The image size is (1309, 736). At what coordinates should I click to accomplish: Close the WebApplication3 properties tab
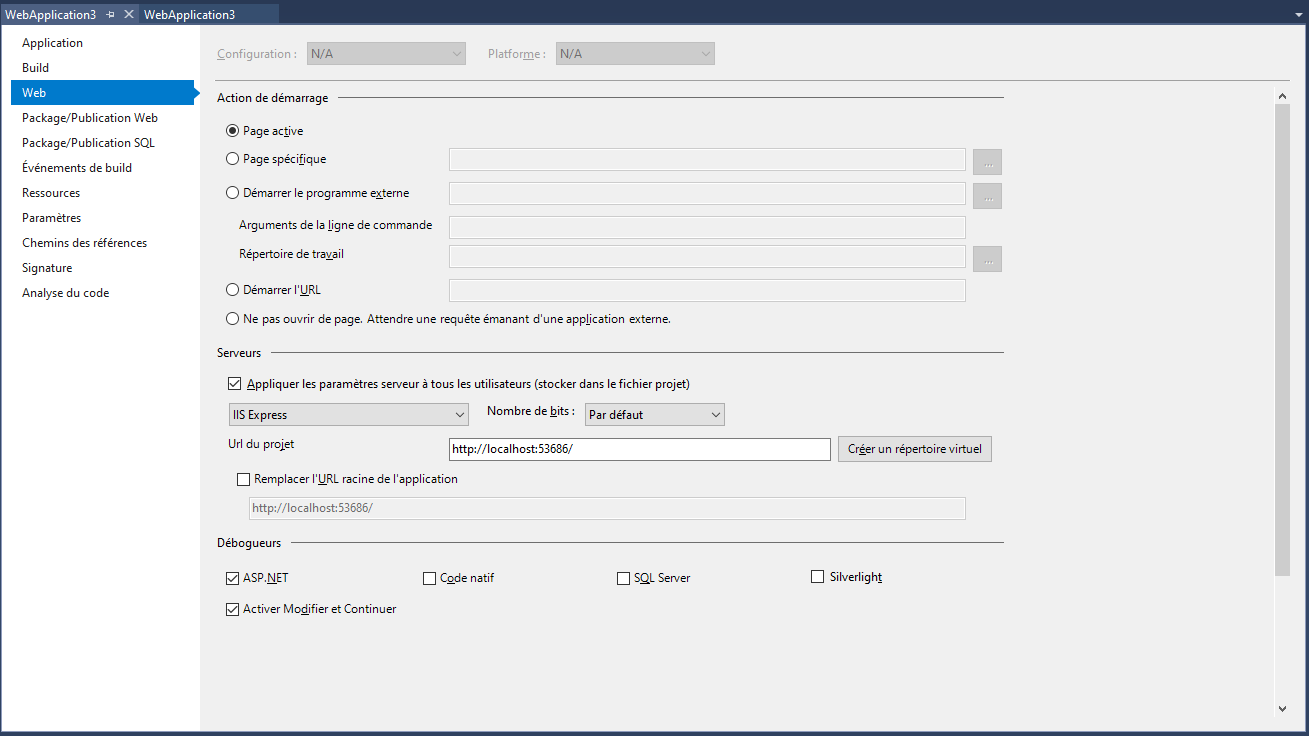coord(129,15)
